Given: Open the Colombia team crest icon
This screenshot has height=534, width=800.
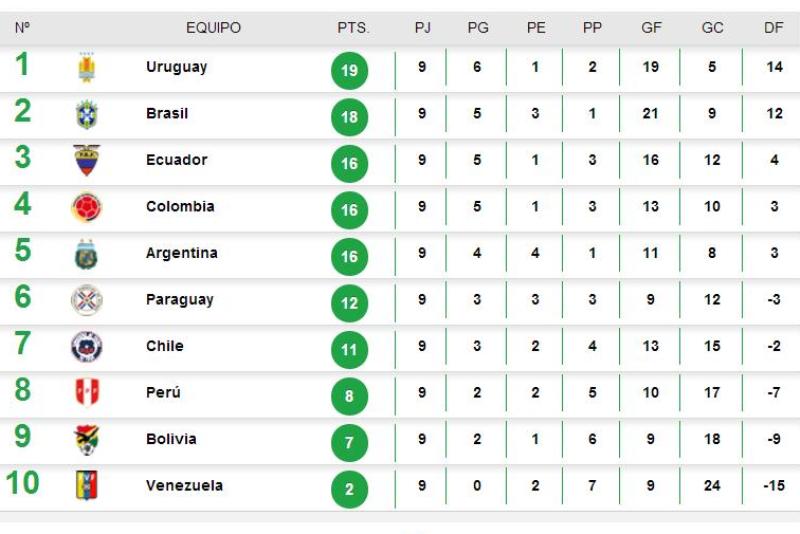Looking at the screenshot, I should click(87, 207).
